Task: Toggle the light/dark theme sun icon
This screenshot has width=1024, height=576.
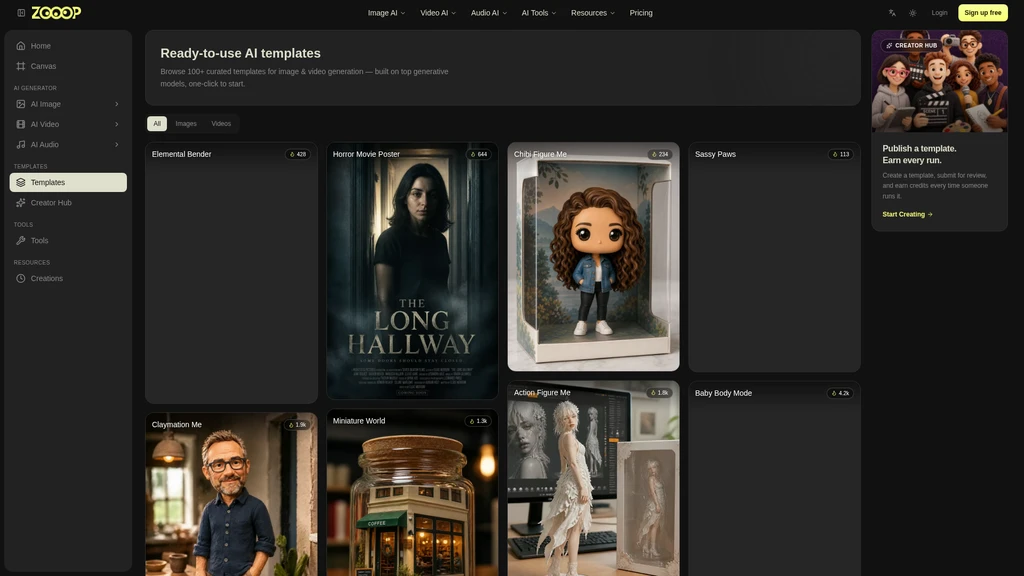Action: 913,13
